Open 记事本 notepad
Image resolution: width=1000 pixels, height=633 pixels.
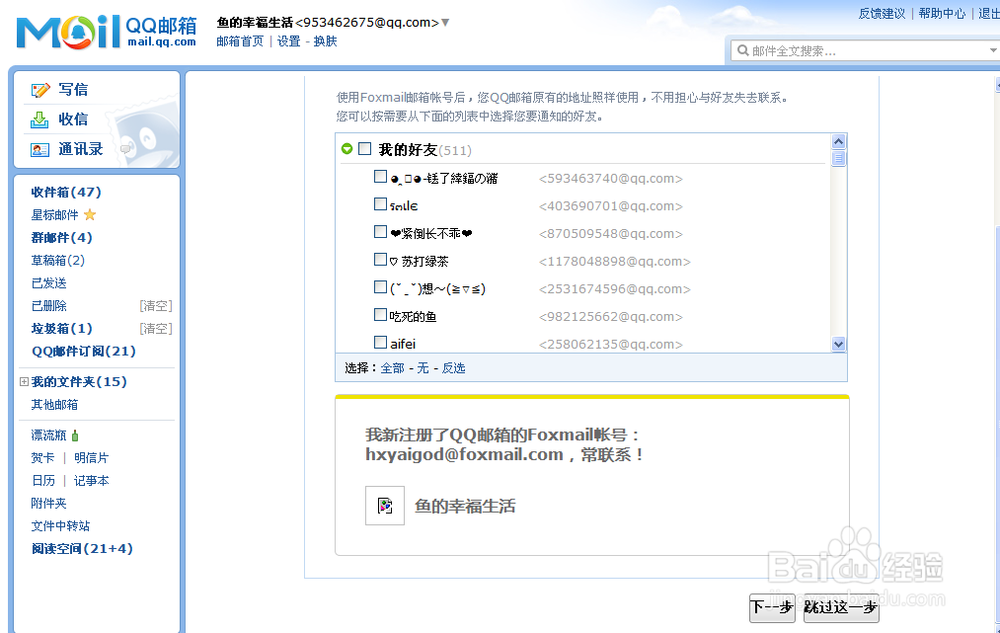coord(91,481)
